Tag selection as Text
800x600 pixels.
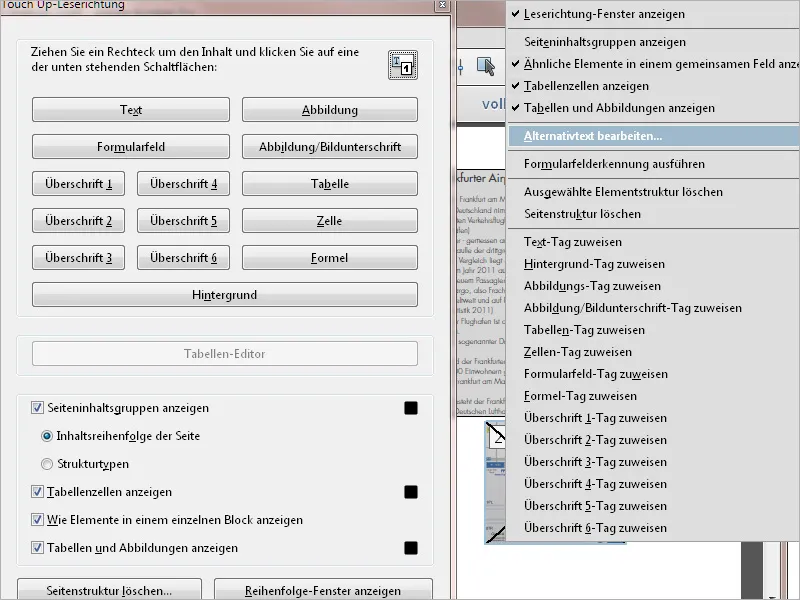131,110
